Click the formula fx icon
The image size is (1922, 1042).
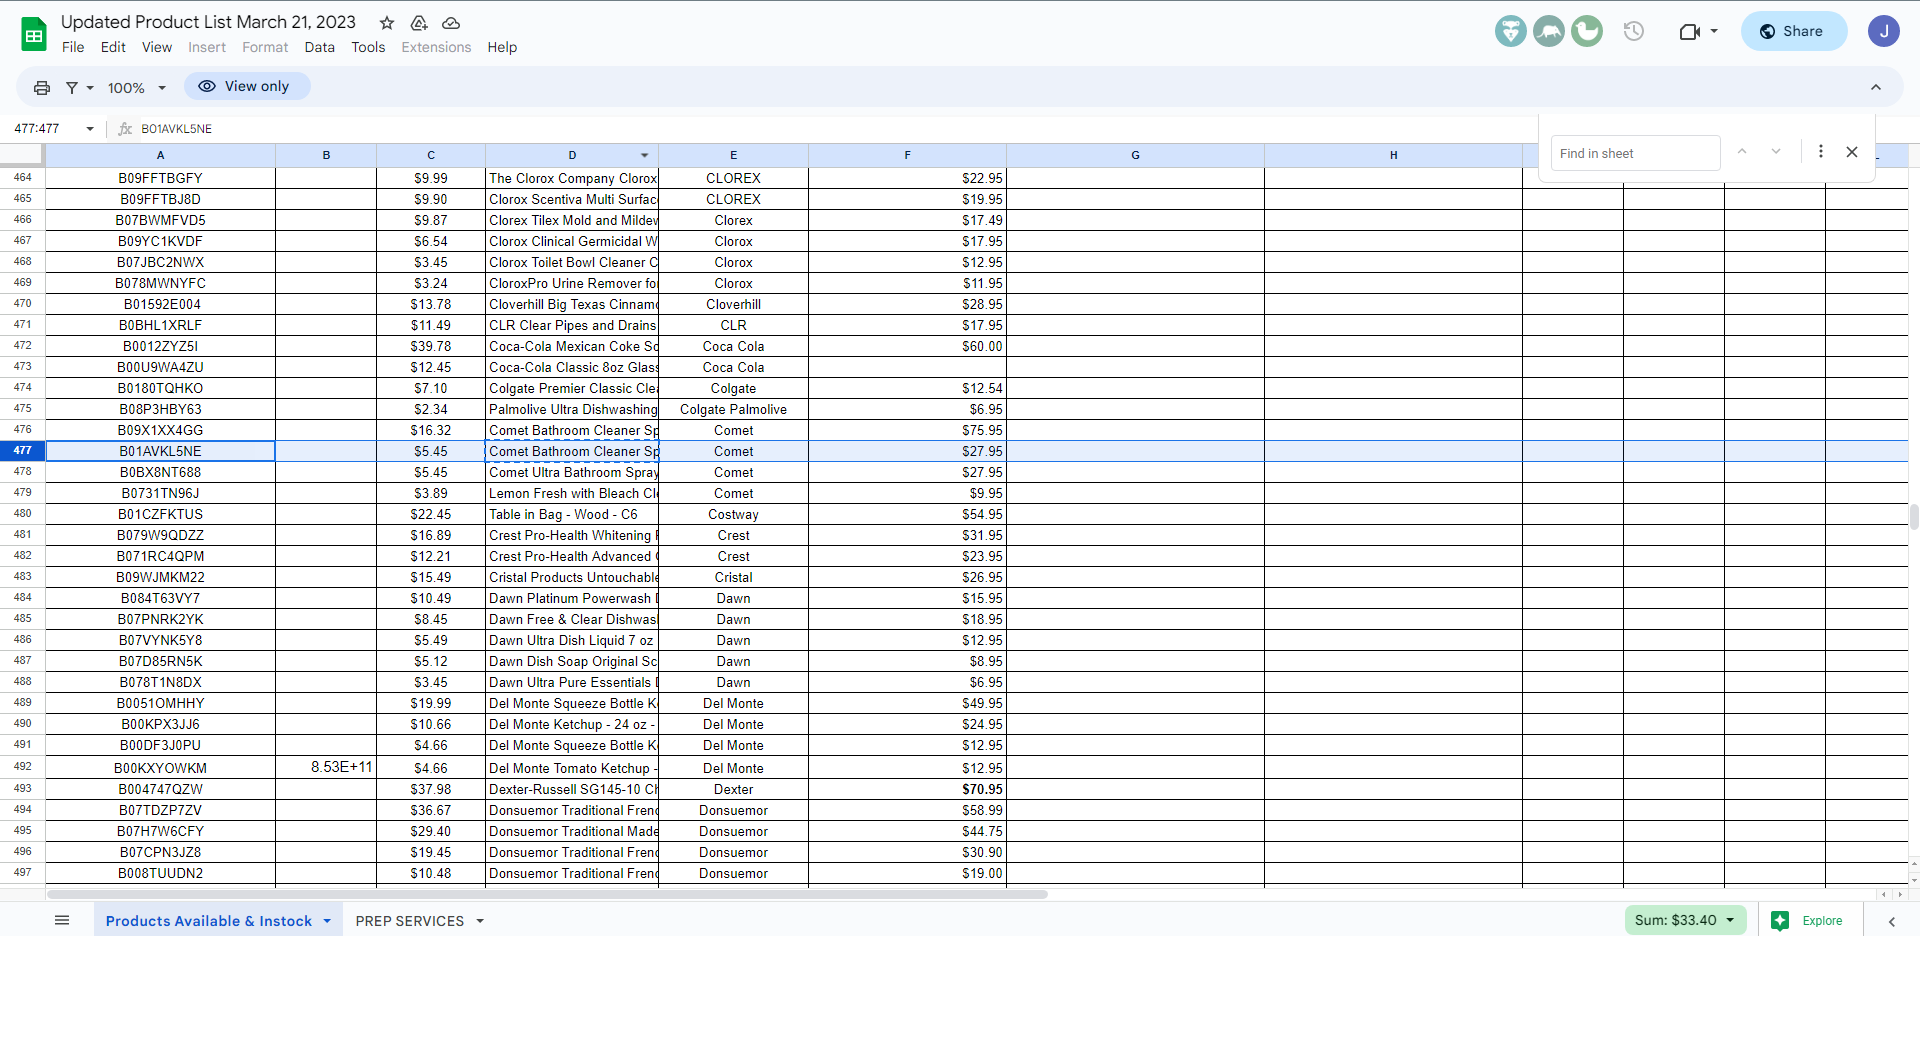coord(125,129)
